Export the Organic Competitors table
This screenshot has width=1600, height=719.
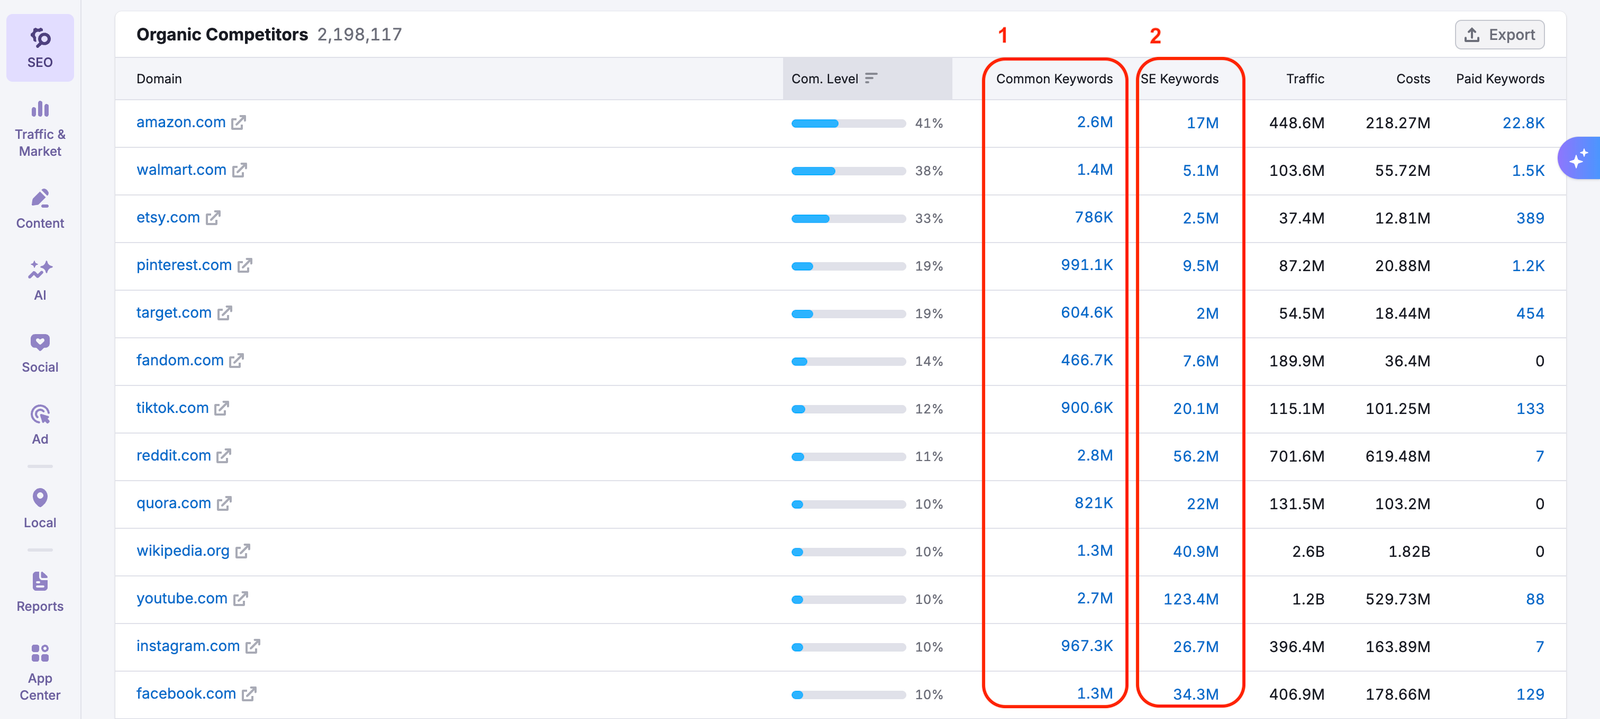point(1499,35)
